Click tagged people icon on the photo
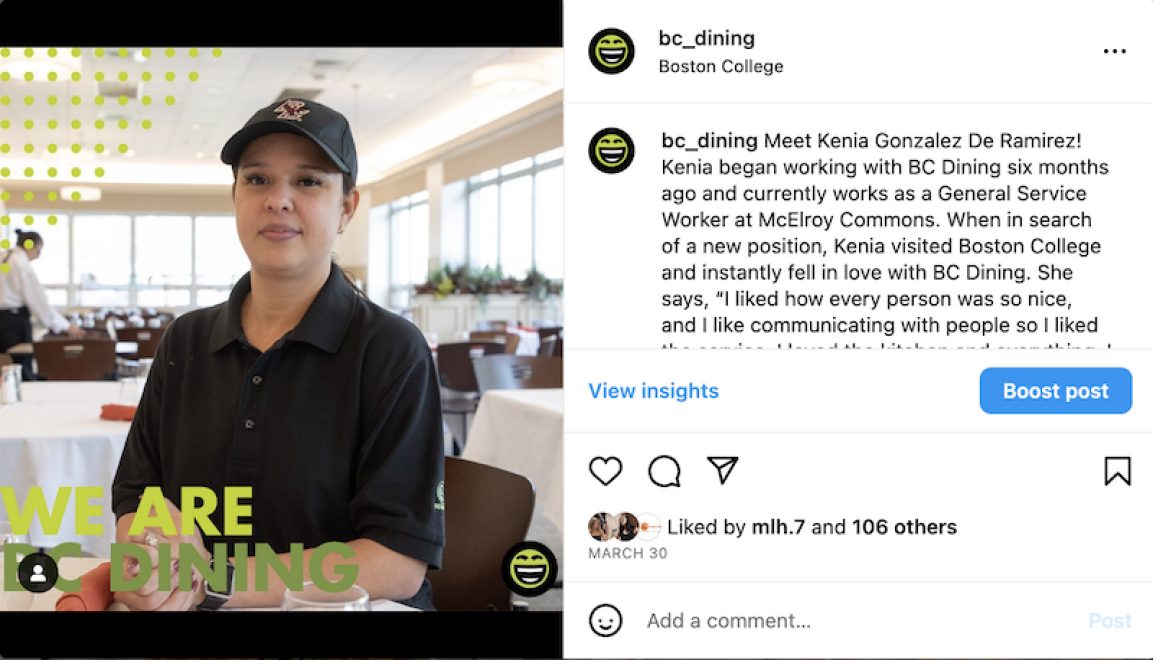This screenshot has height=660, width=1153. 38,572
